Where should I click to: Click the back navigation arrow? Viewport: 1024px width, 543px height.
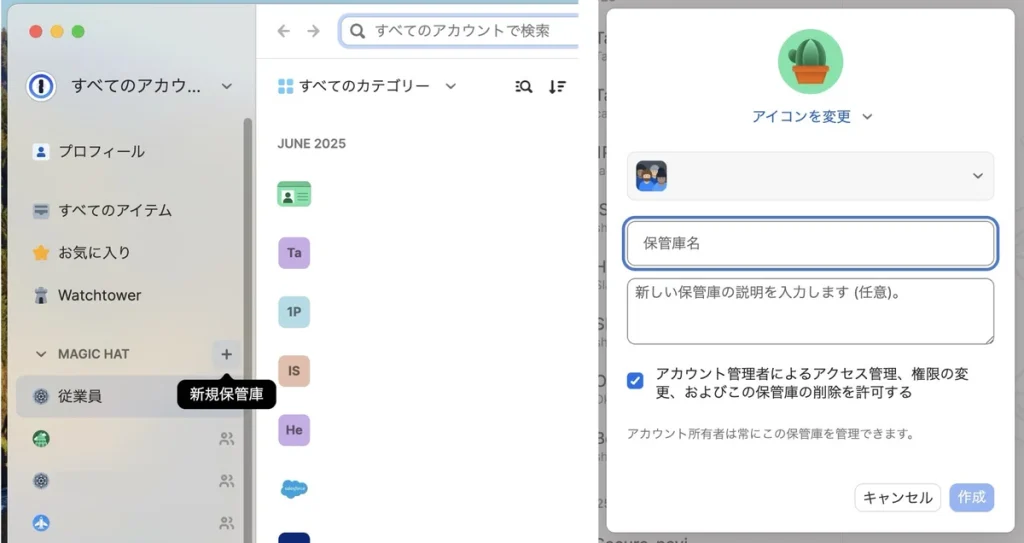click(x=284, y=31)
